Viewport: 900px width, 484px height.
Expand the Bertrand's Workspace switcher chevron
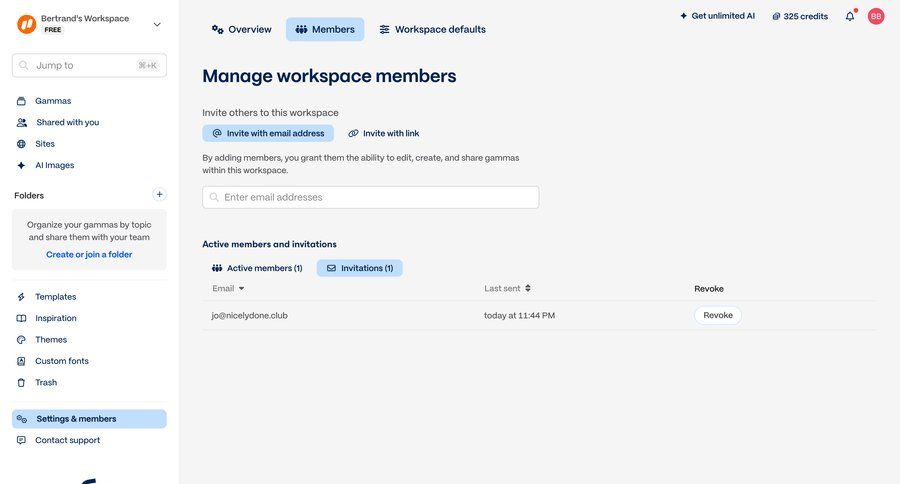point(157,25)
